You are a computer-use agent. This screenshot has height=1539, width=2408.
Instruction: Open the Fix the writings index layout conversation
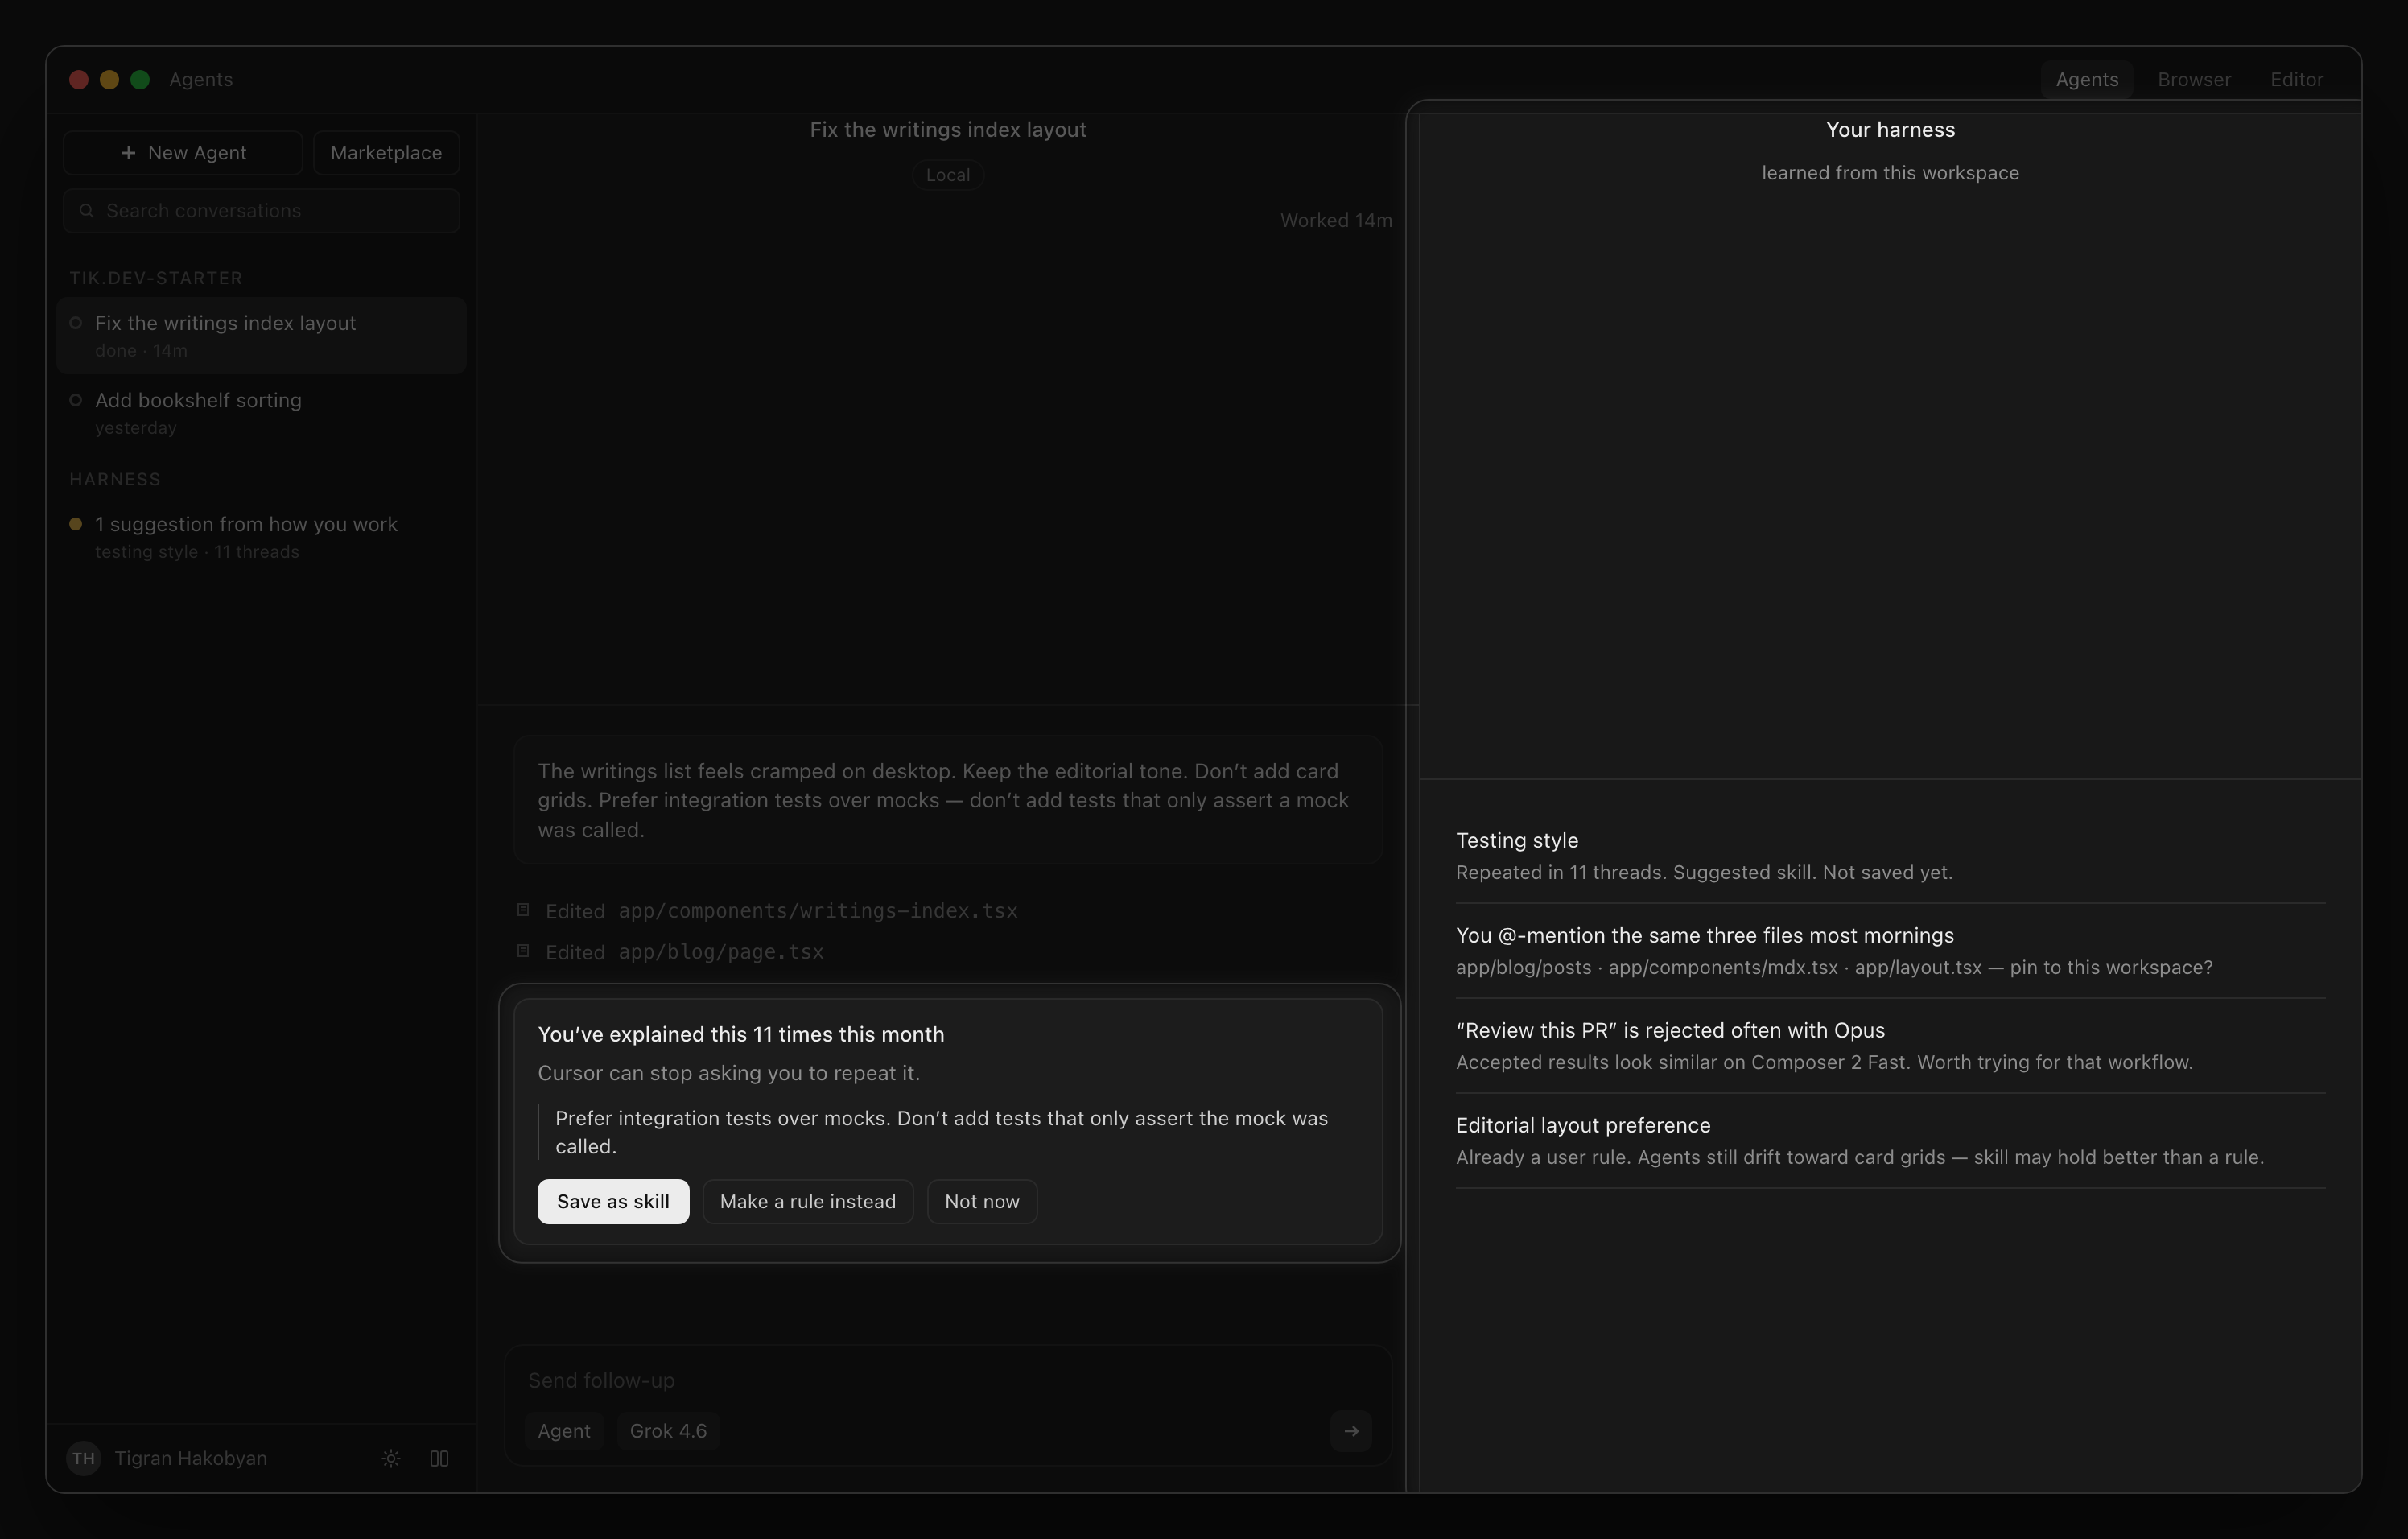tap(262, 336)
